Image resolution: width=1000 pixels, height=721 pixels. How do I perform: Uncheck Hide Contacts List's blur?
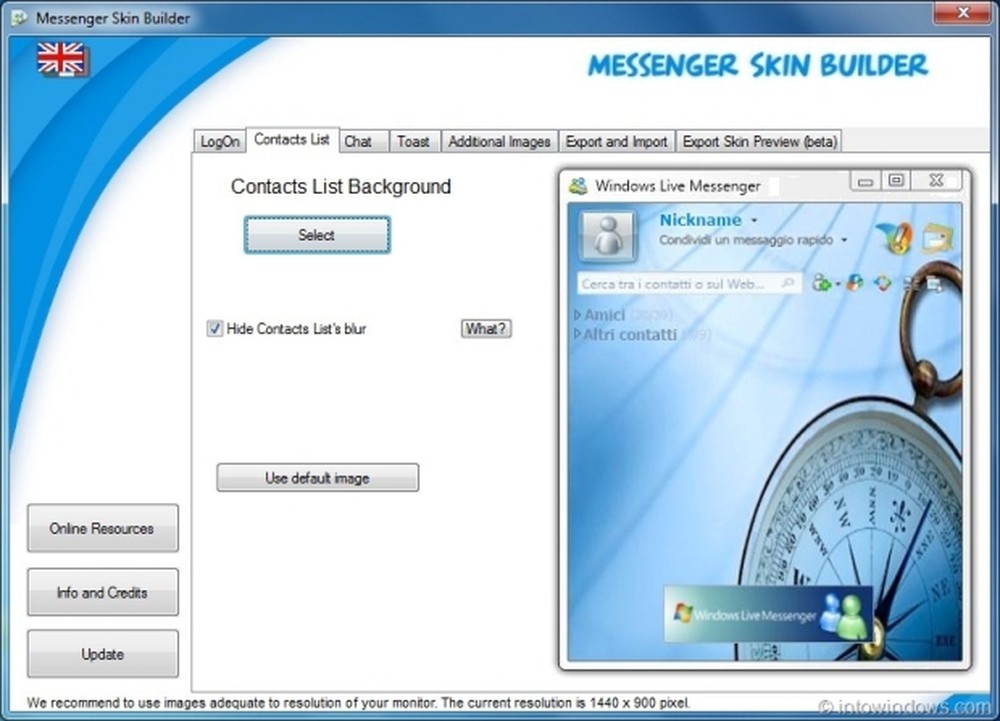click(x=213, y=328)
